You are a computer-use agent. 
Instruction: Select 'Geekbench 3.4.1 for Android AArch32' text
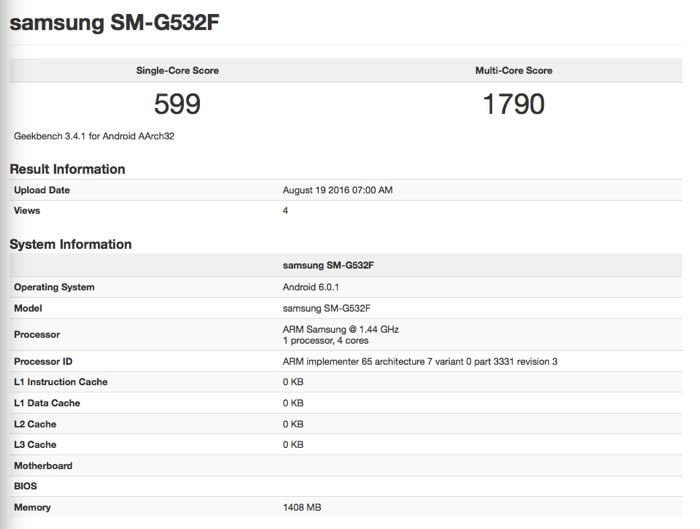pos(94,136)
